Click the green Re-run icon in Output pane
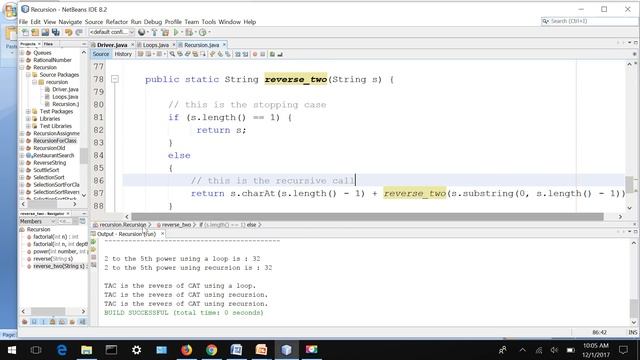 tap(93, 242)
